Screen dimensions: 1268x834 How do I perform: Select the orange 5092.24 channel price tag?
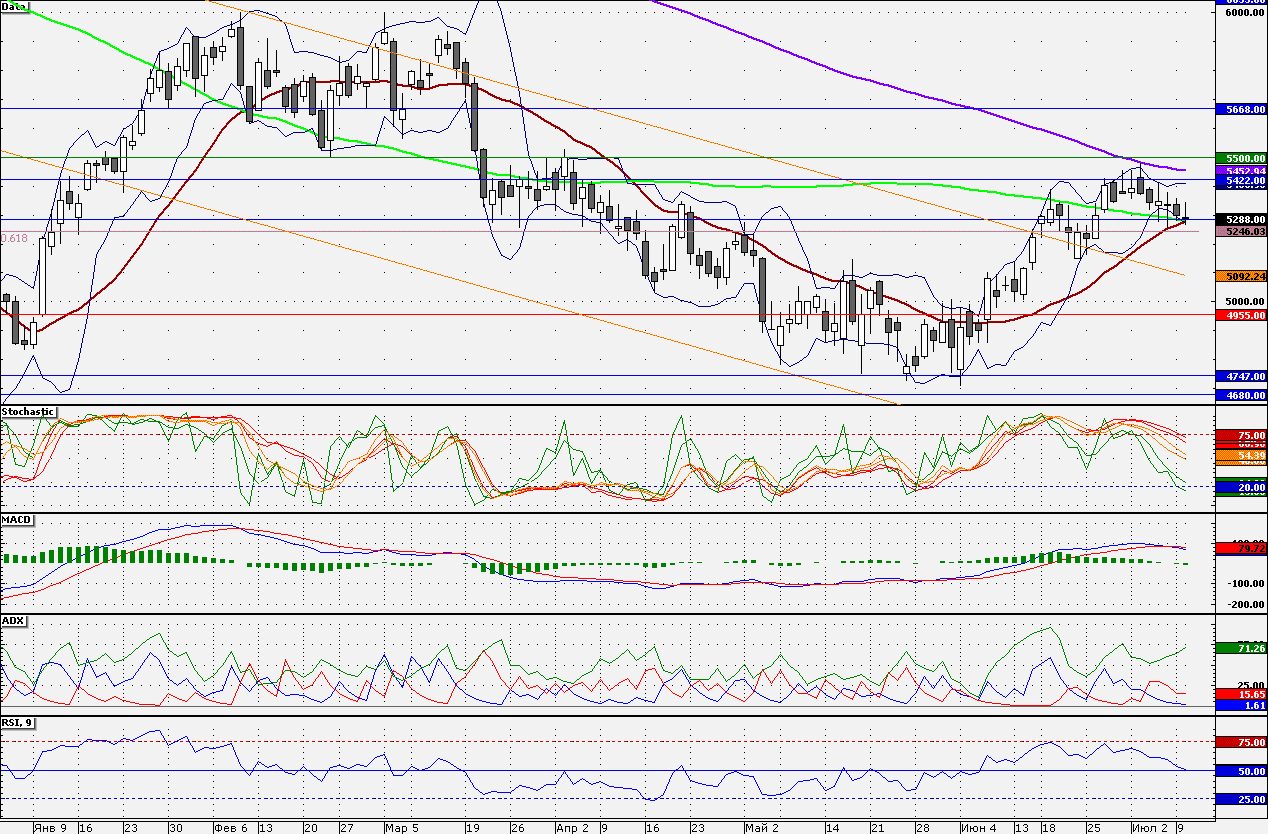(x=1241, y=275)
